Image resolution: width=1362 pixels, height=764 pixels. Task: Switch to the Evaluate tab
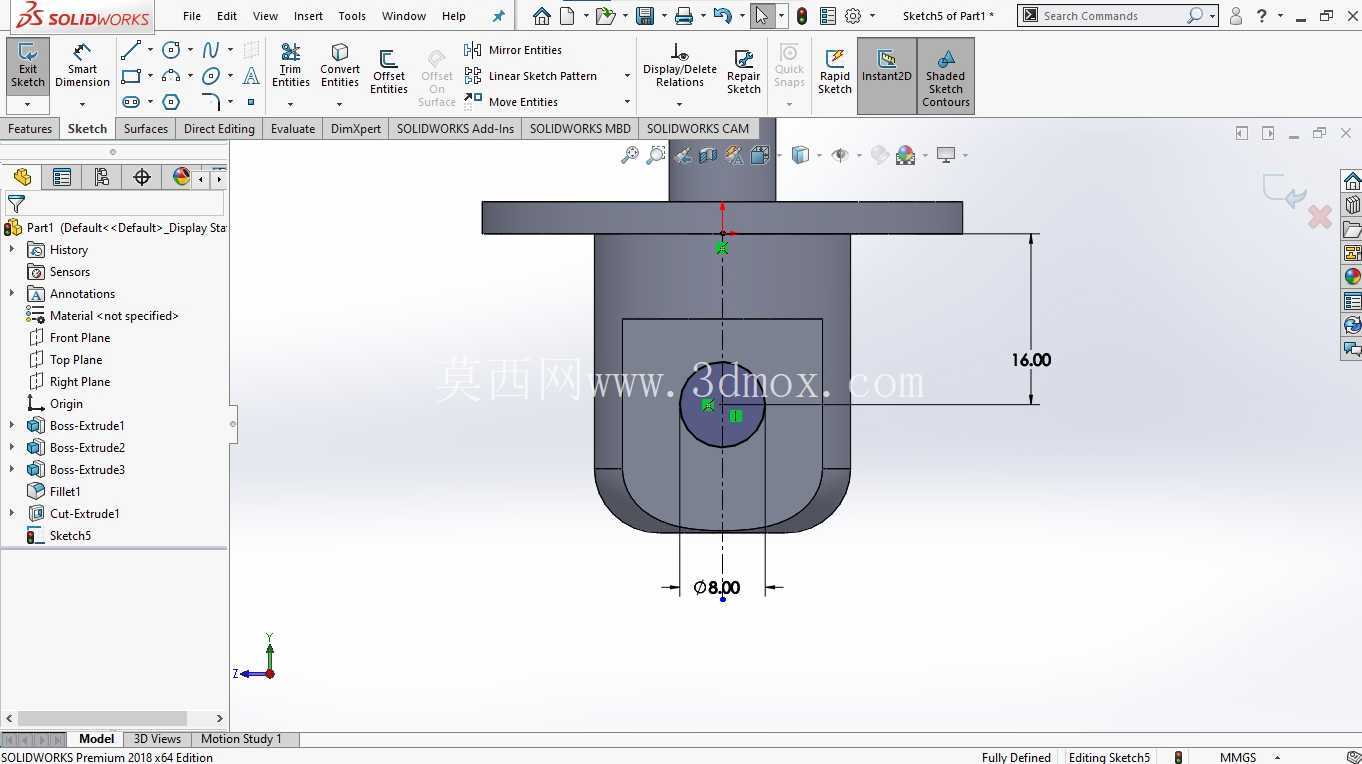(293, 128)
